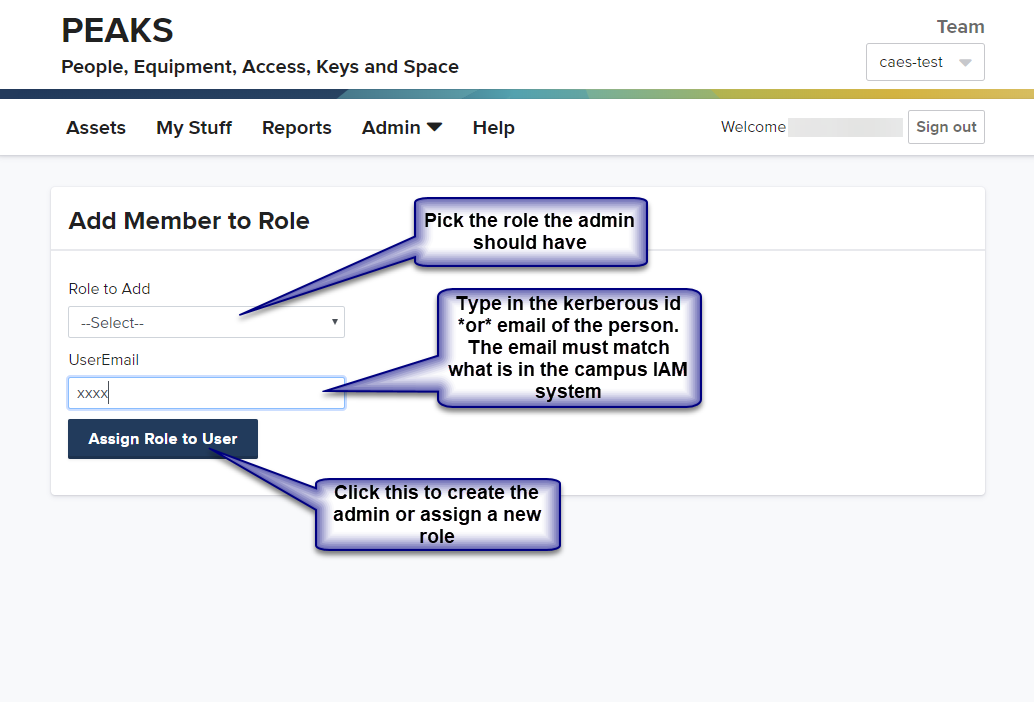This screenshot has width=1034, height=702.
Task: Open the My Stuff section
Action: coord(193,127)
